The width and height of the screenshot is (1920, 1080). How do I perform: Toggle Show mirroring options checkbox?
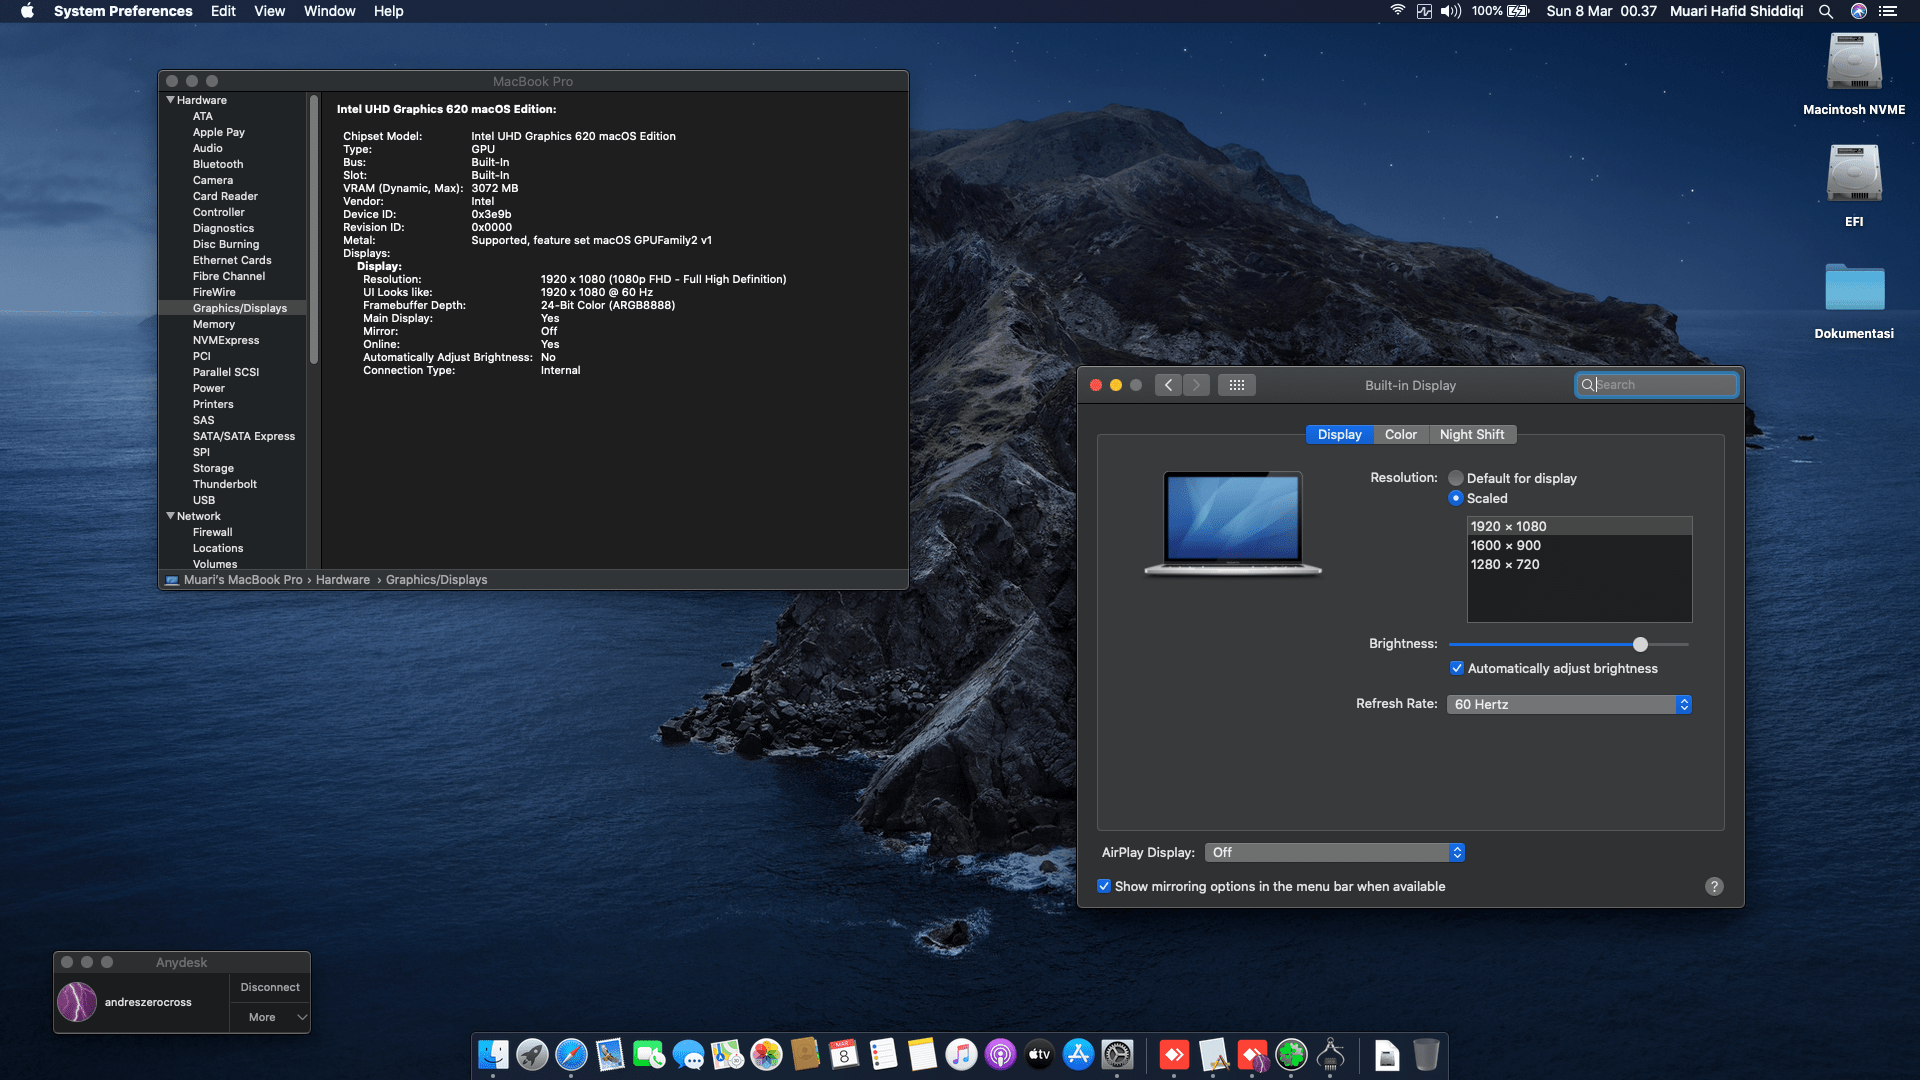click(1104, 886)
